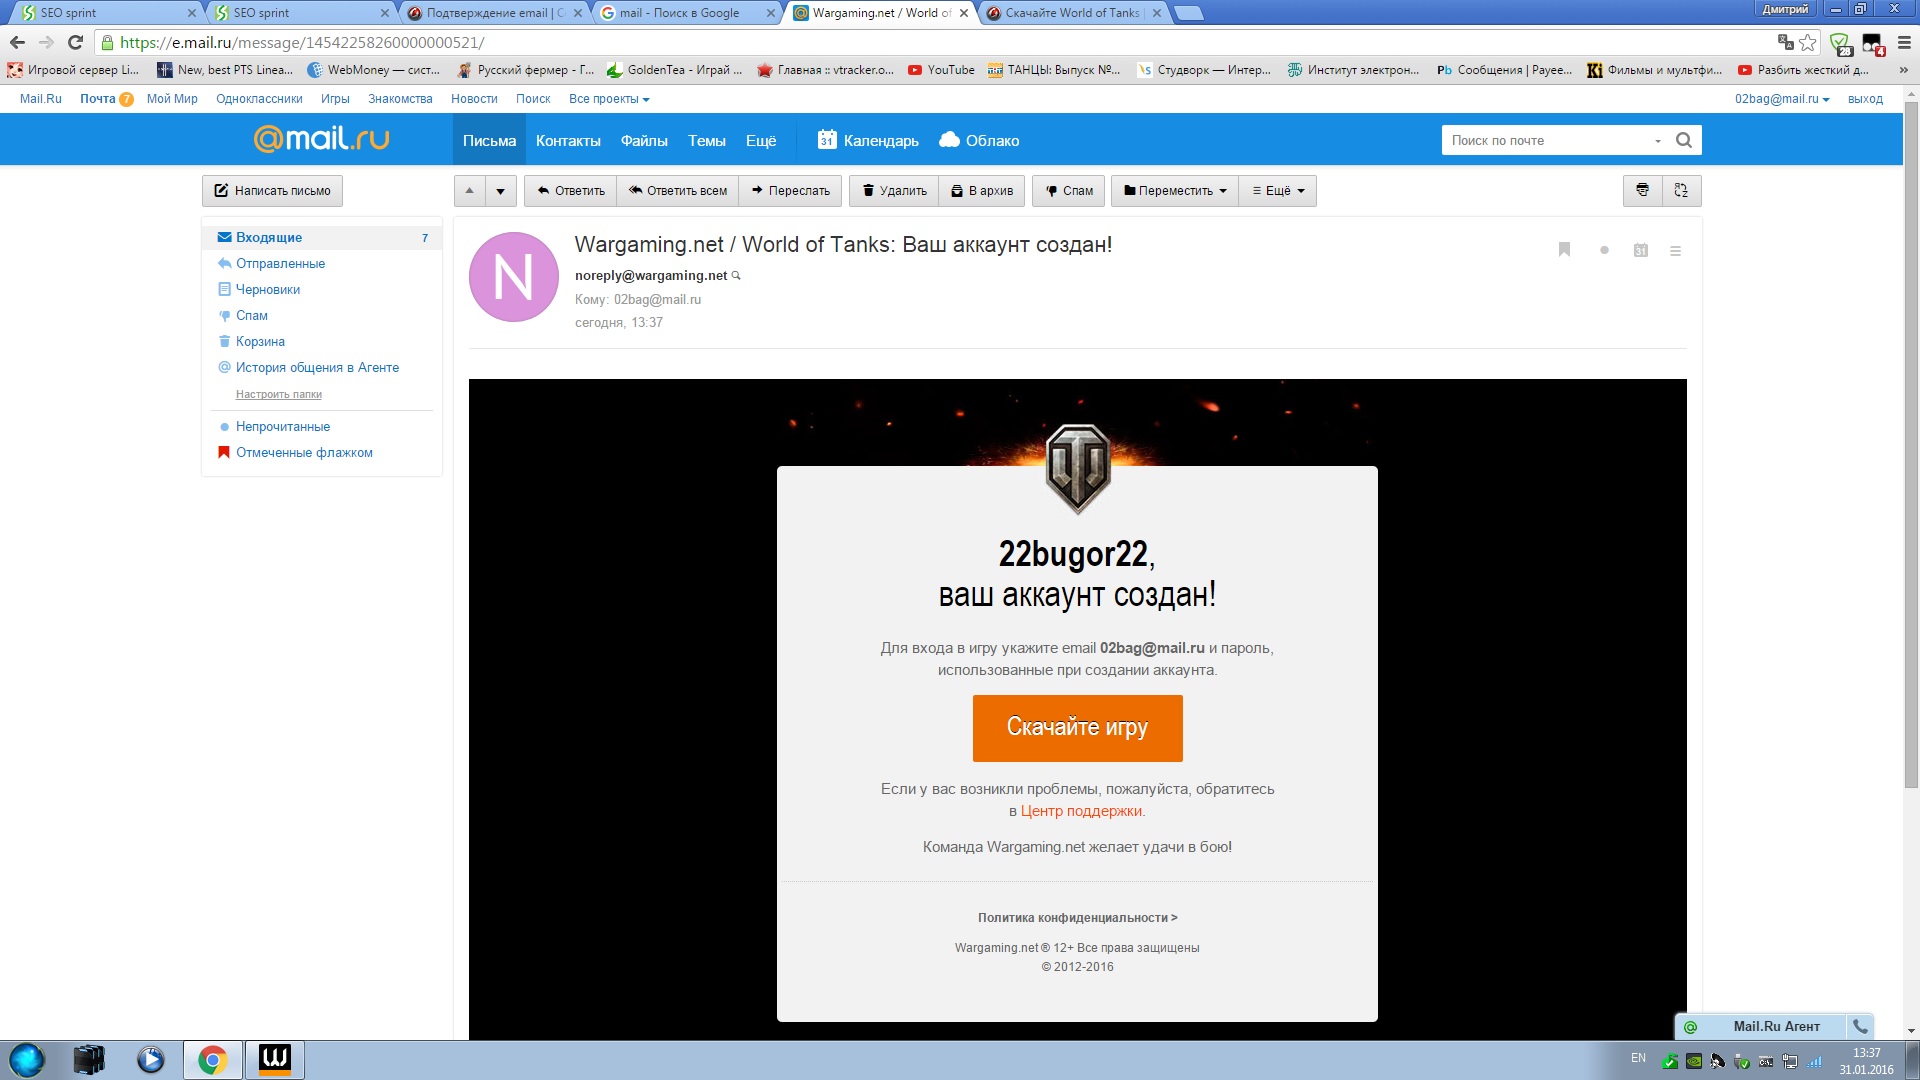Mark message as Спам button

1069,190
